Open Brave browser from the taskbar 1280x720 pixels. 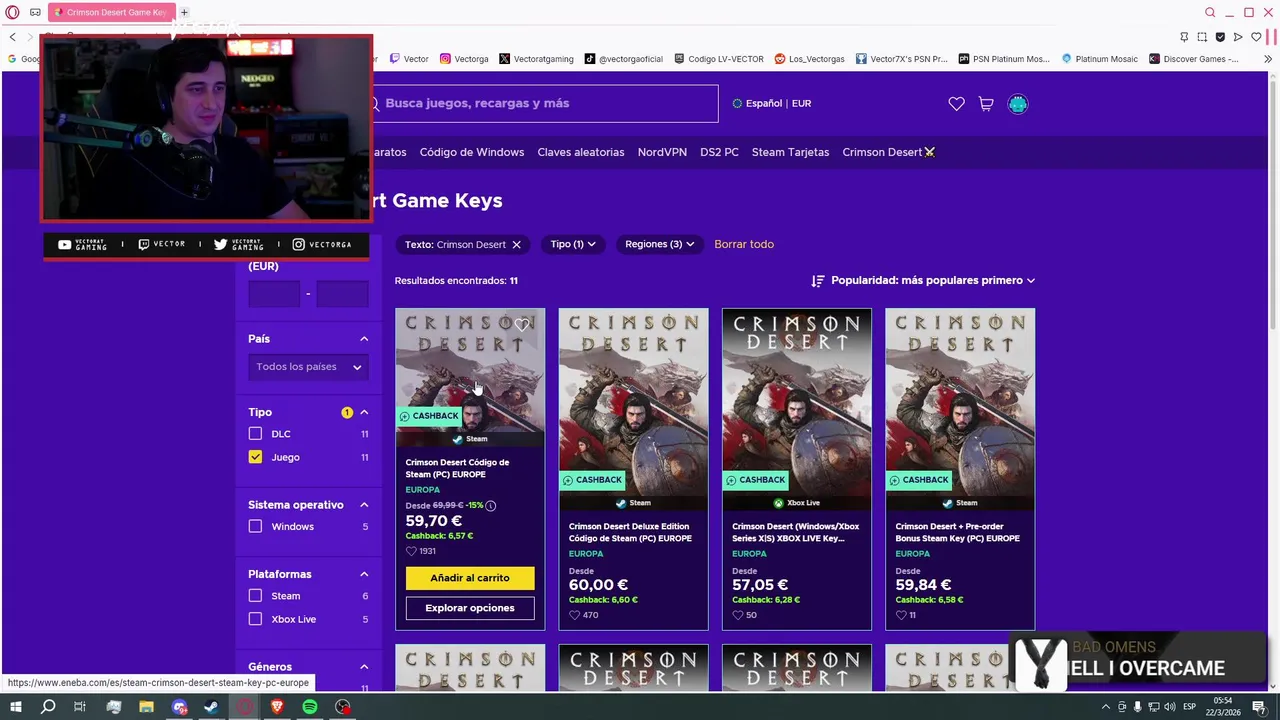[277, 707]
